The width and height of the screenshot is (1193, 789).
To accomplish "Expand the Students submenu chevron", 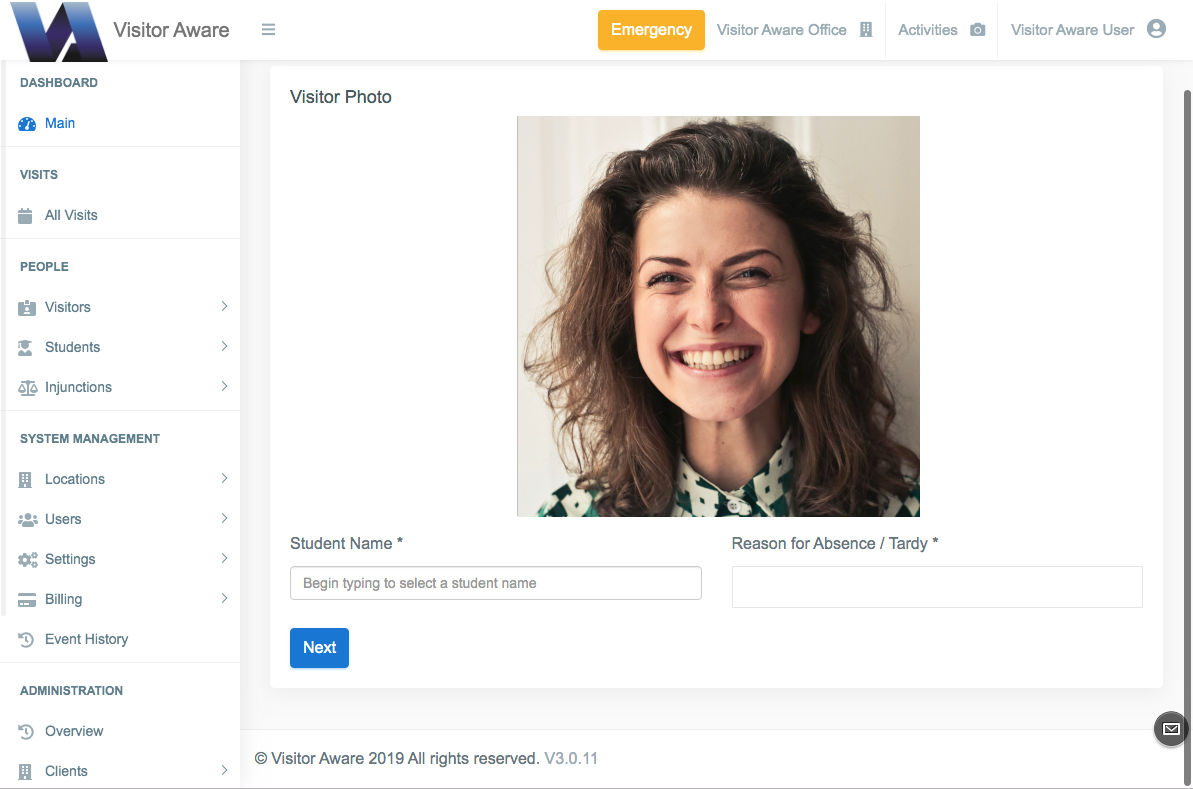I will click(x=224, y=346).
